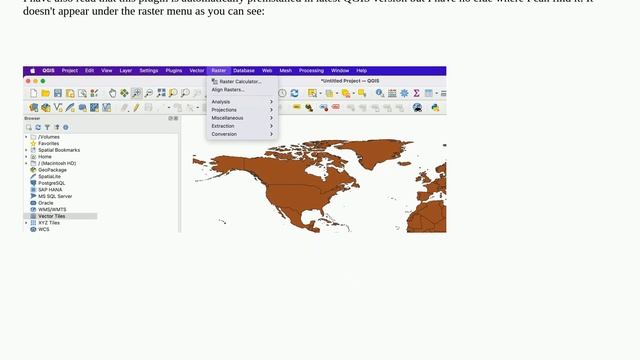
Task: Select the Select Features tool
Action: pyautogui.click(x=312, y=93)
